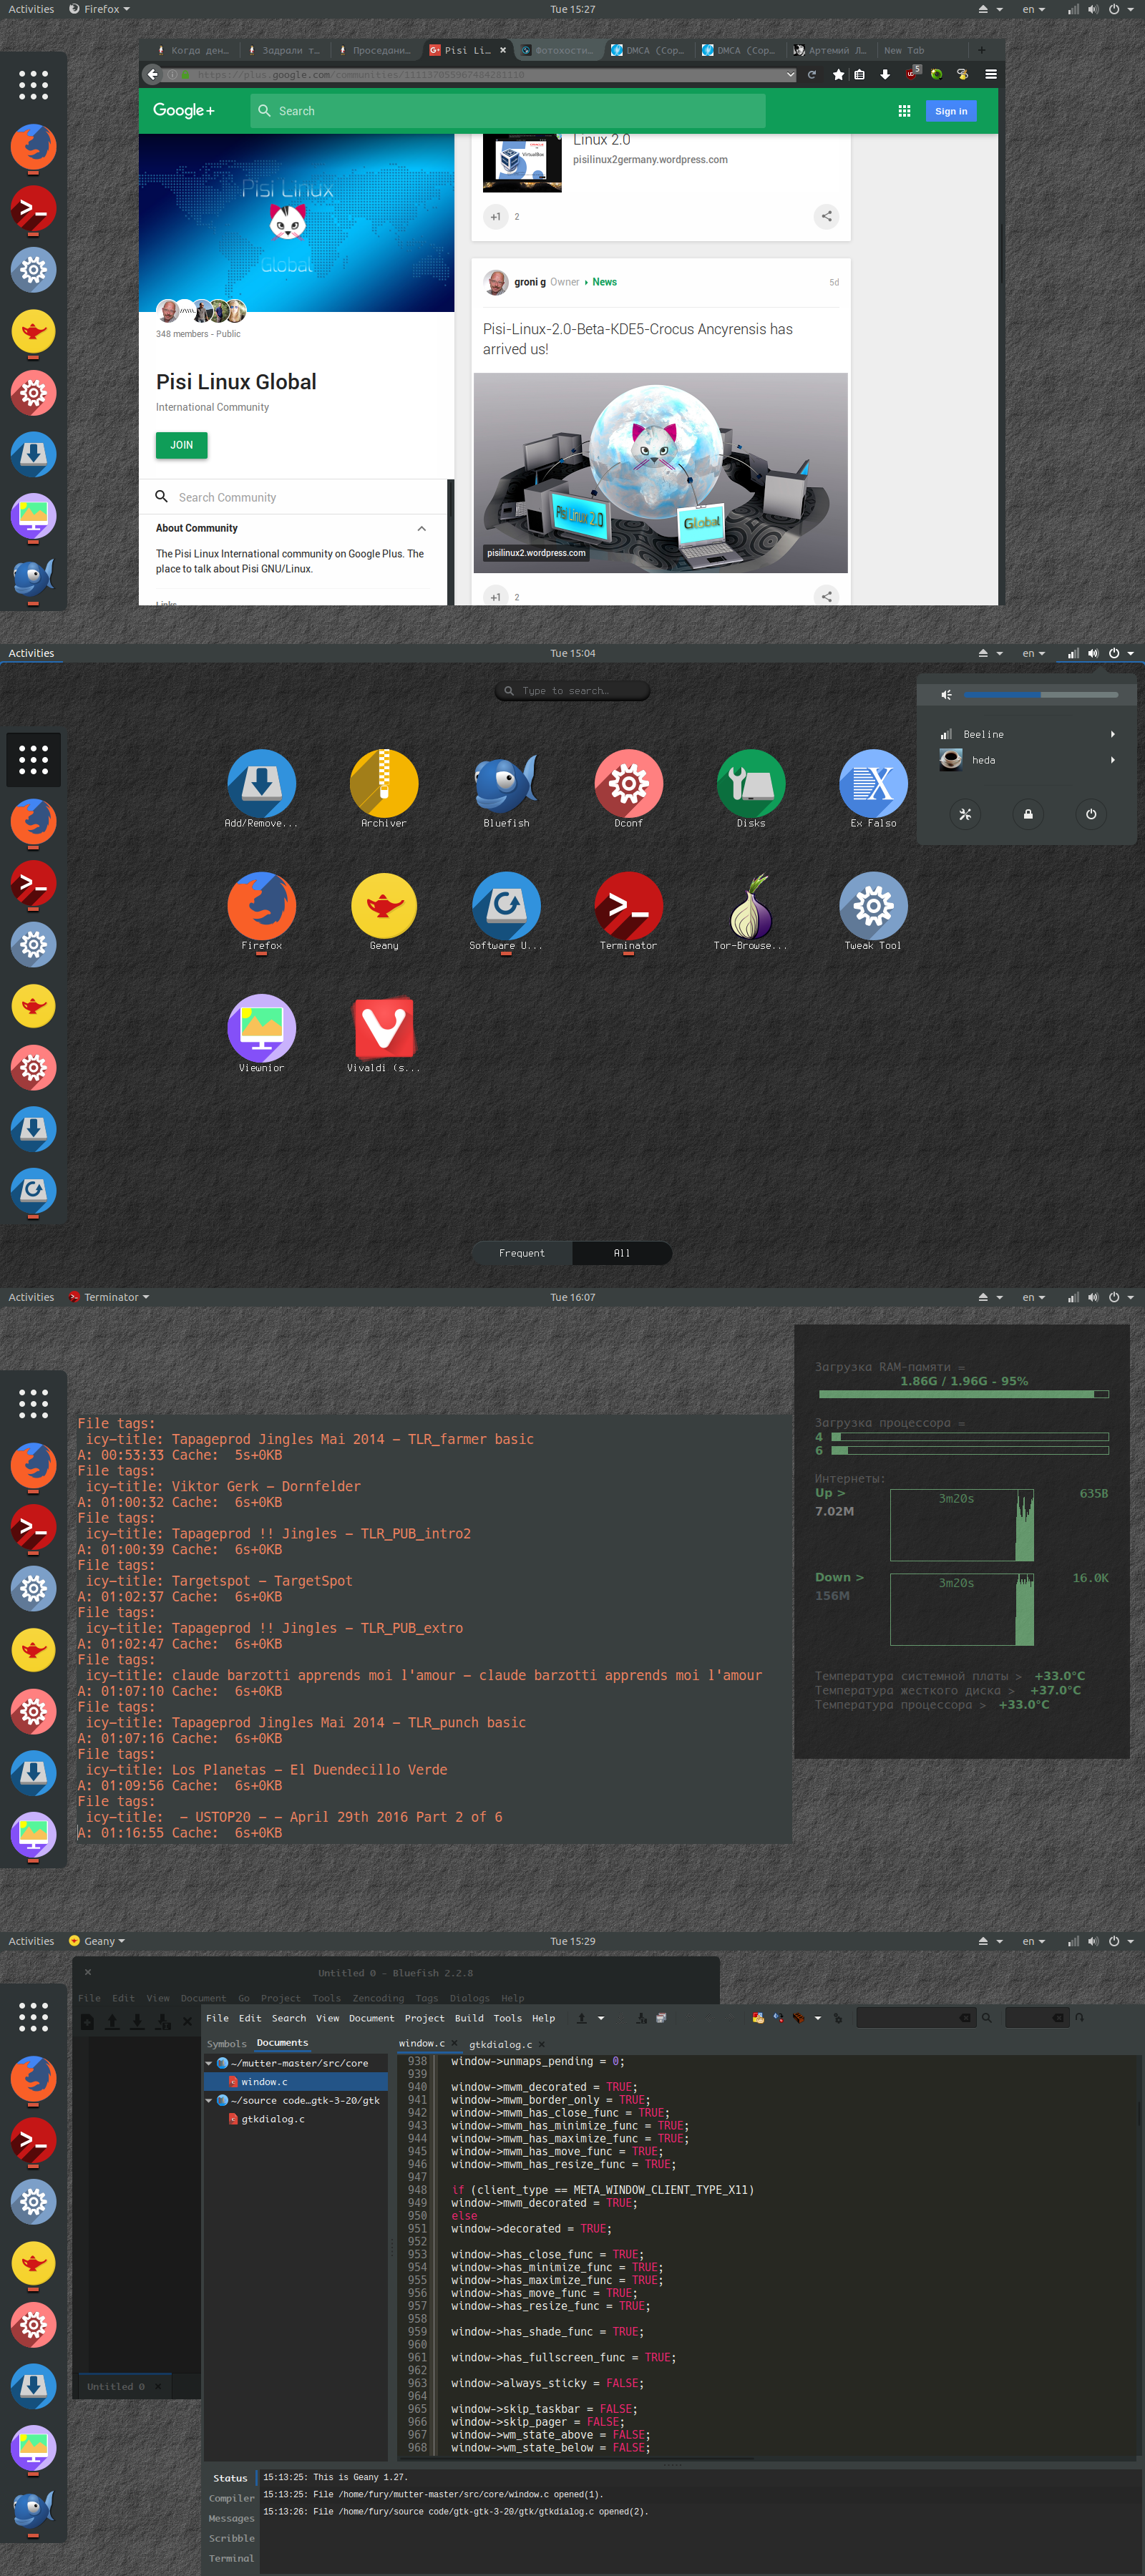Switch to Symbols sidebar tab in Geany
Viewport: 1145px width, 2576px height.
226,2043
